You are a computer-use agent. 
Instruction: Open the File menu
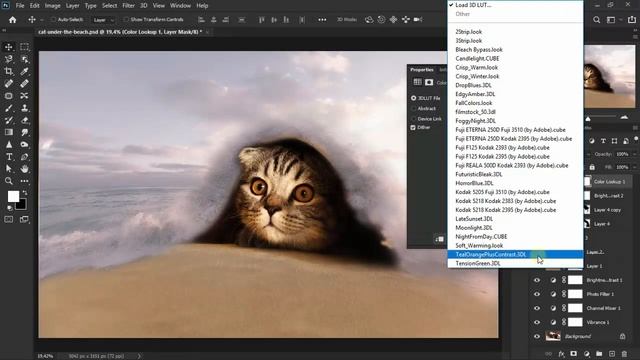click(x=20, y=6)
